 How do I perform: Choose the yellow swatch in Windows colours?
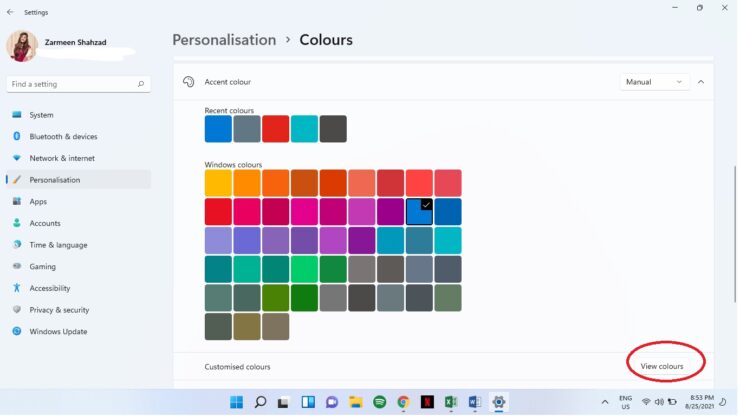218,183
